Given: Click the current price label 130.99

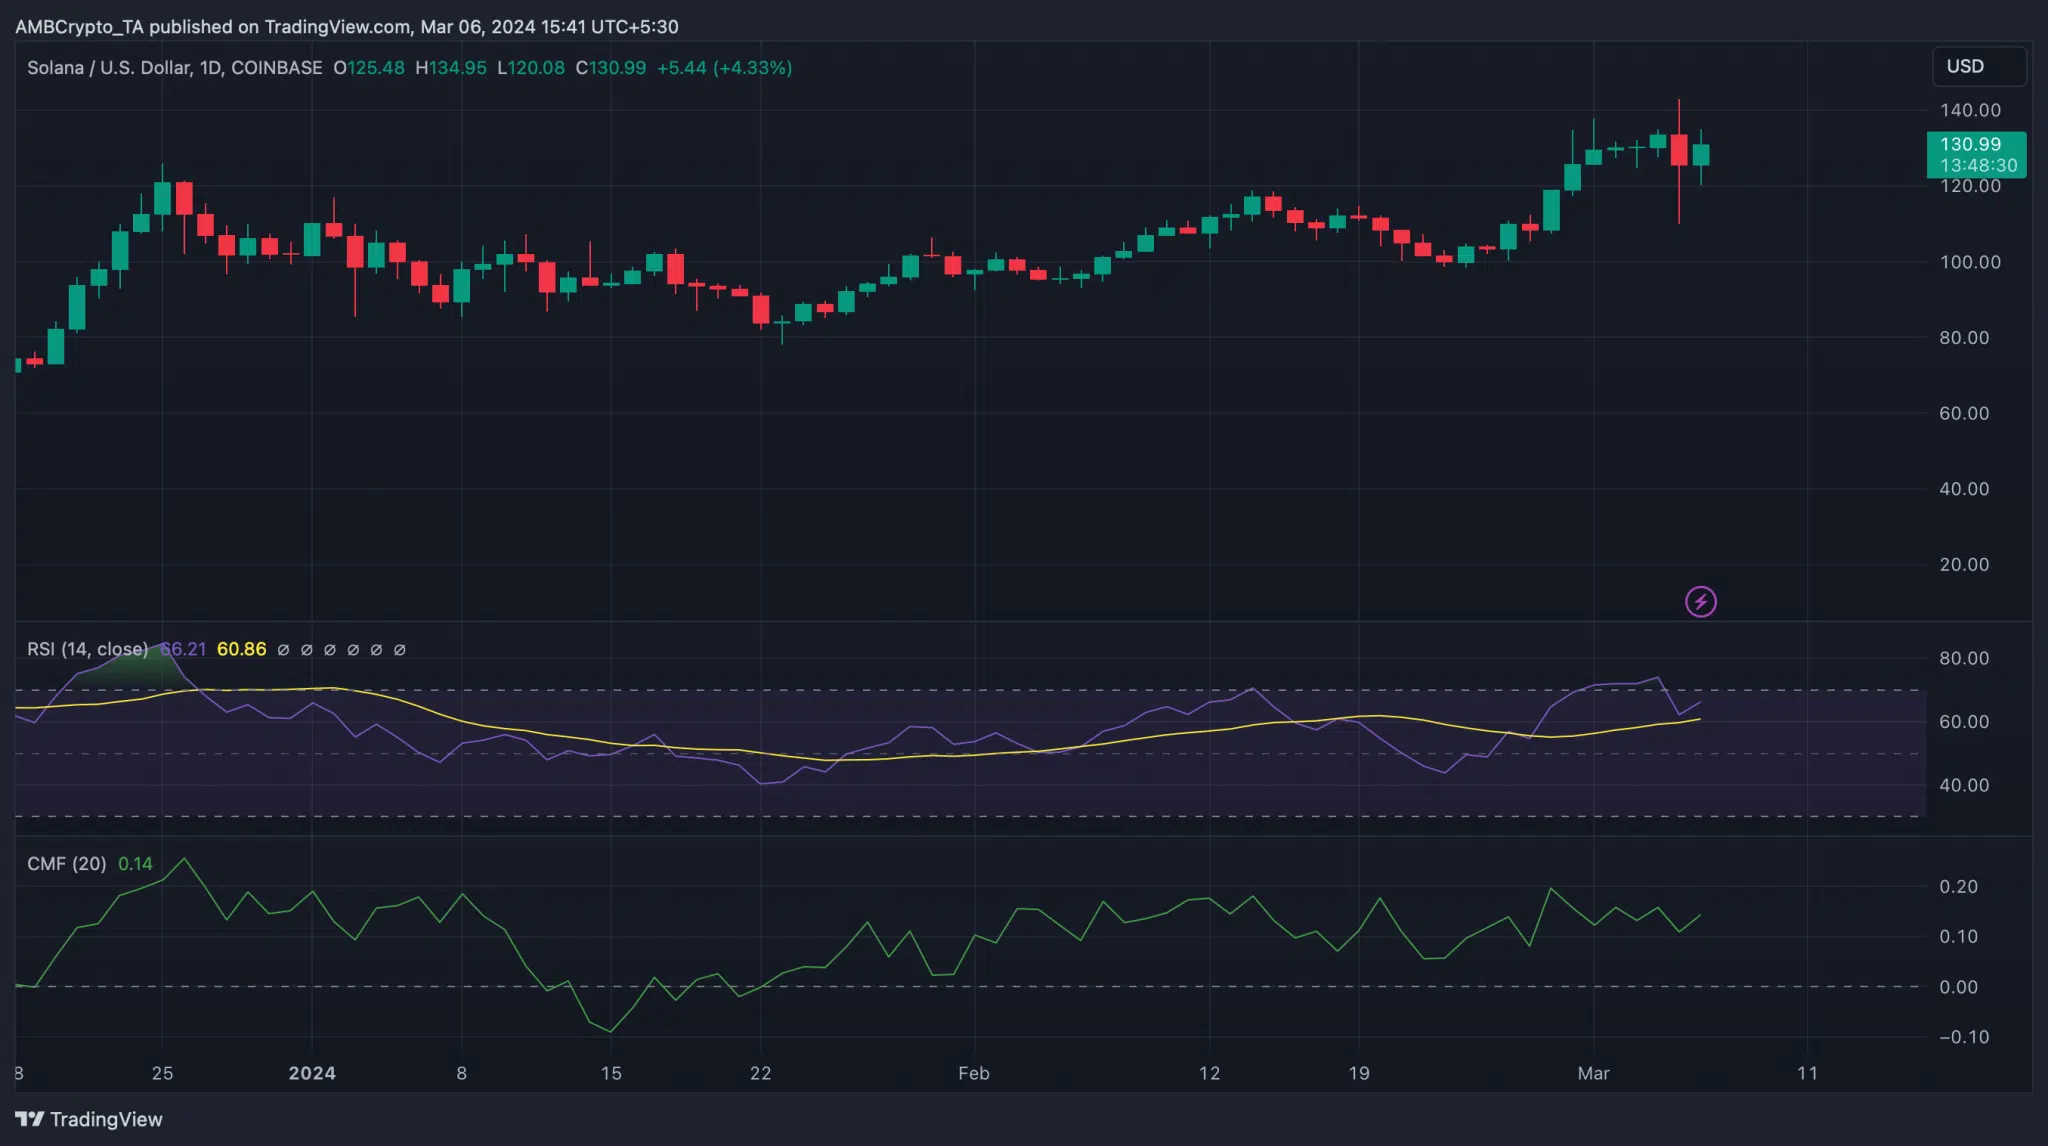Looking at the screenshot, I should [x=1976, y=155].
